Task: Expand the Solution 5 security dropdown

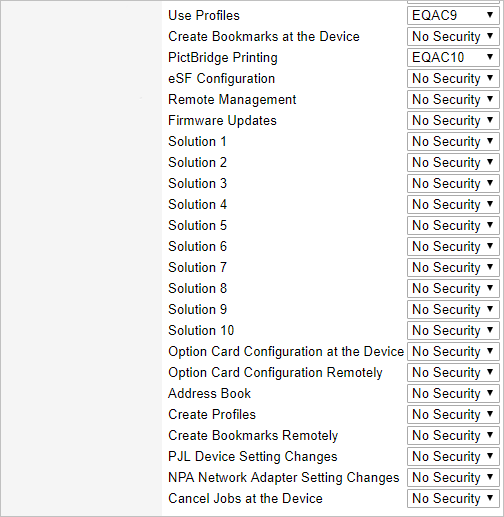Action: coord(453,225)
